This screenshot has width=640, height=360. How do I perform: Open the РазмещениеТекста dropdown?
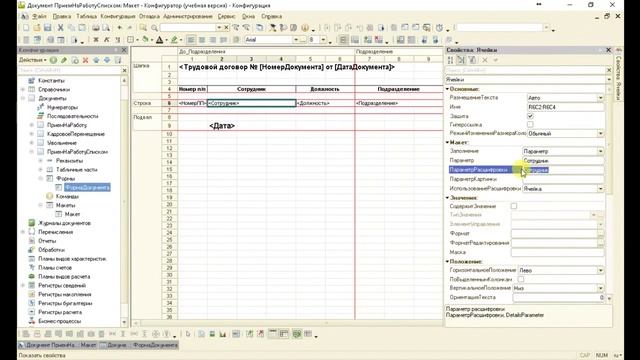coord(600,98)
